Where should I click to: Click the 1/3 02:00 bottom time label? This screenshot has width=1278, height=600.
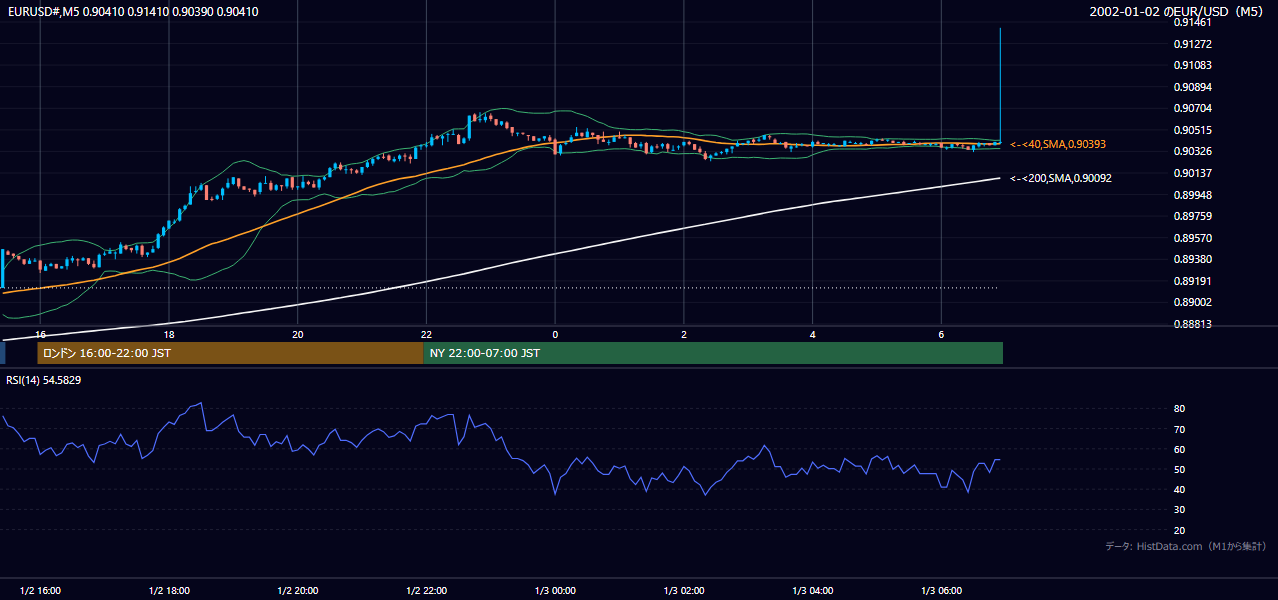click(x=684, y=591)
